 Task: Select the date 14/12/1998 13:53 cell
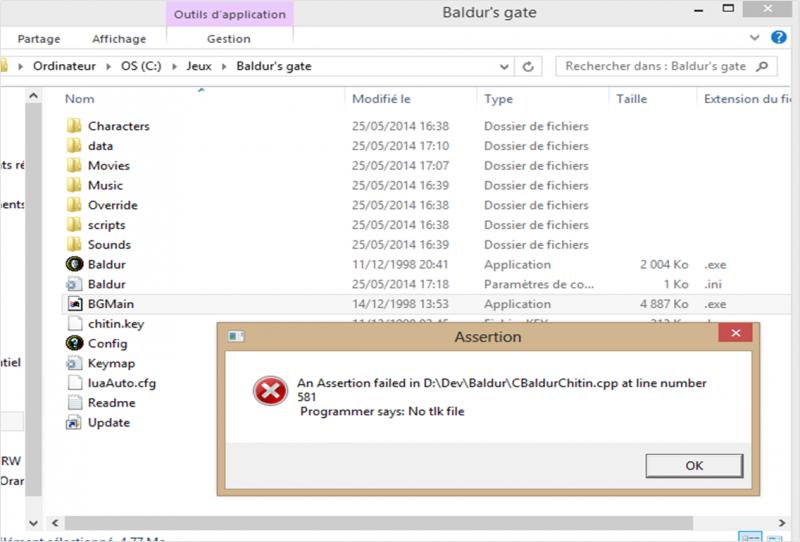[400, 304]
